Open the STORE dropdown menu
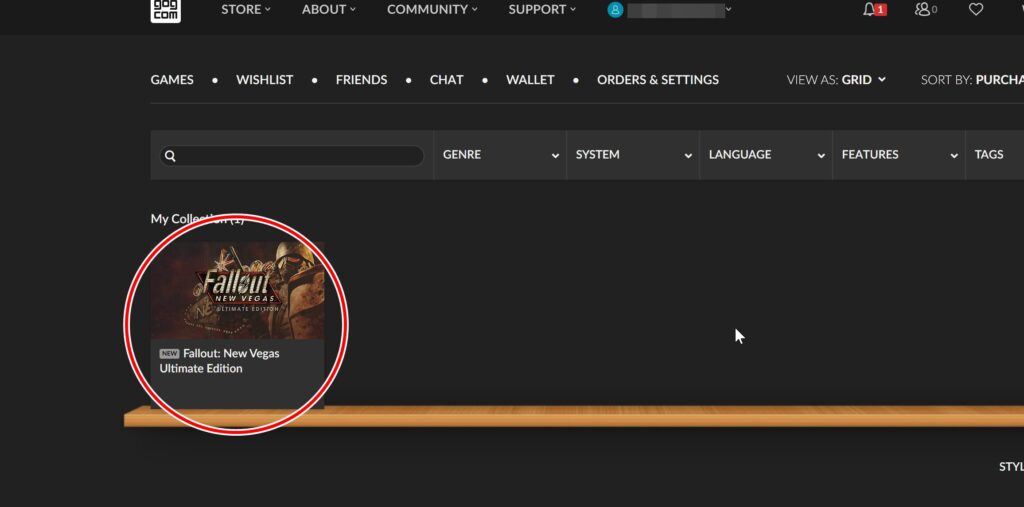1024x507 pixels. click(246, 9)
